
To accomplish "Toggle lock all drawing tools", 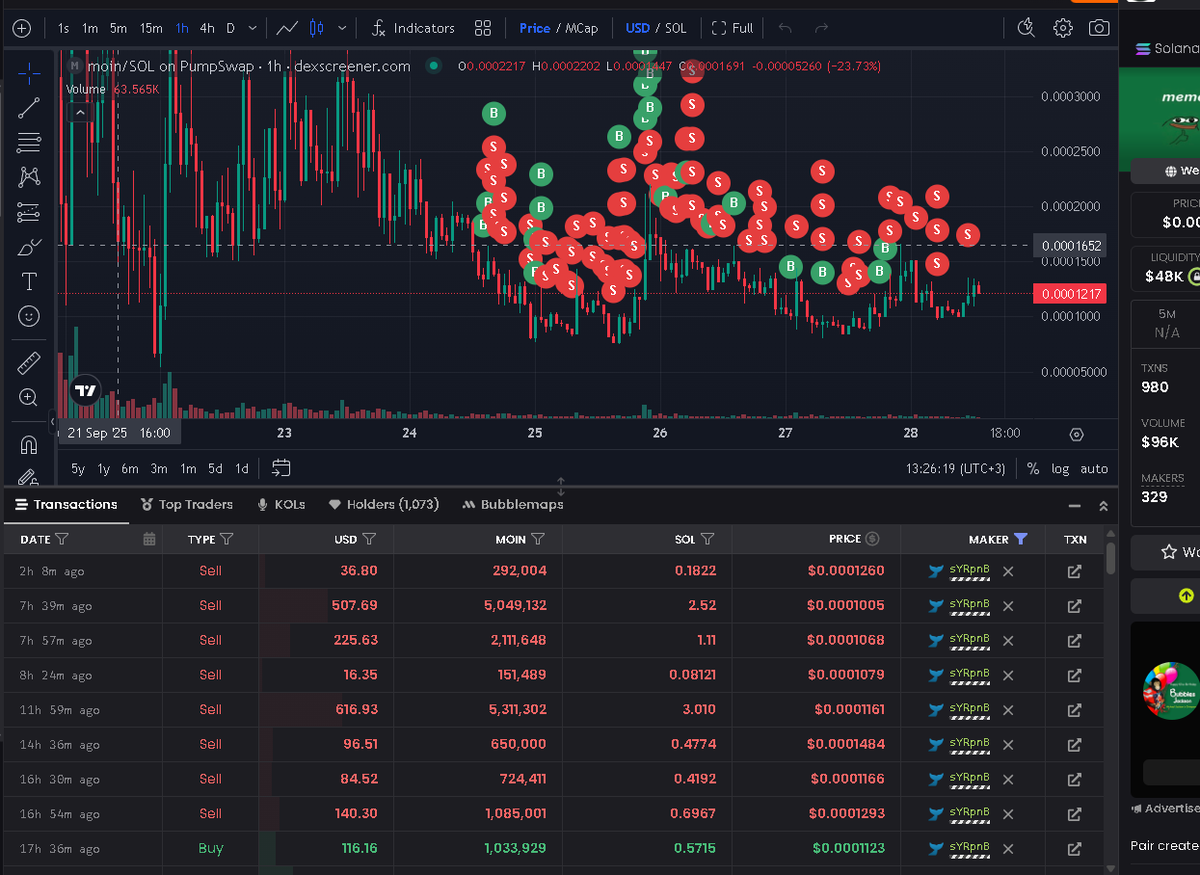I will 29,477.
